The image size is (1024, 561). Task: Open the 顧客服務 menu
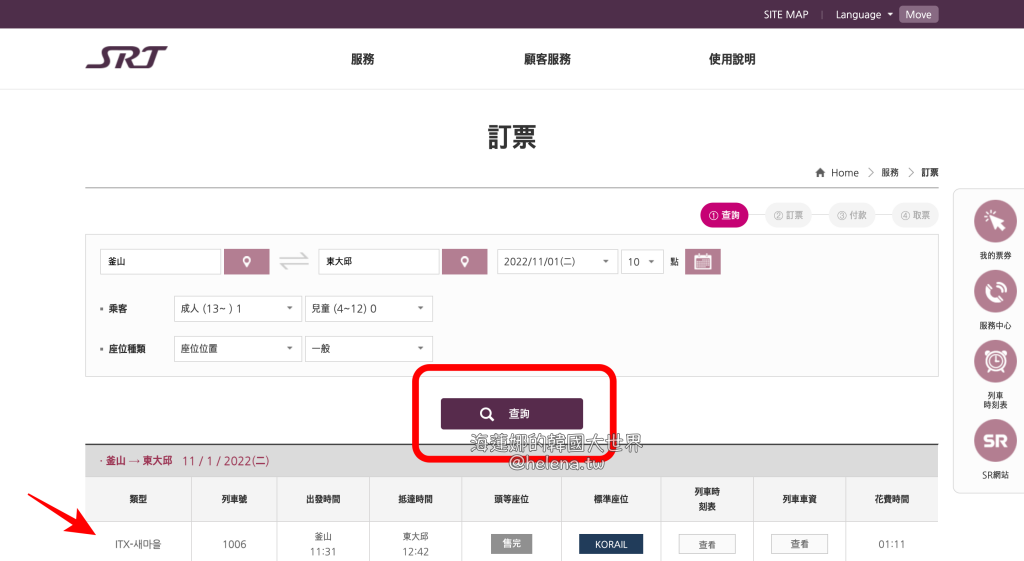tap(547, 59)
